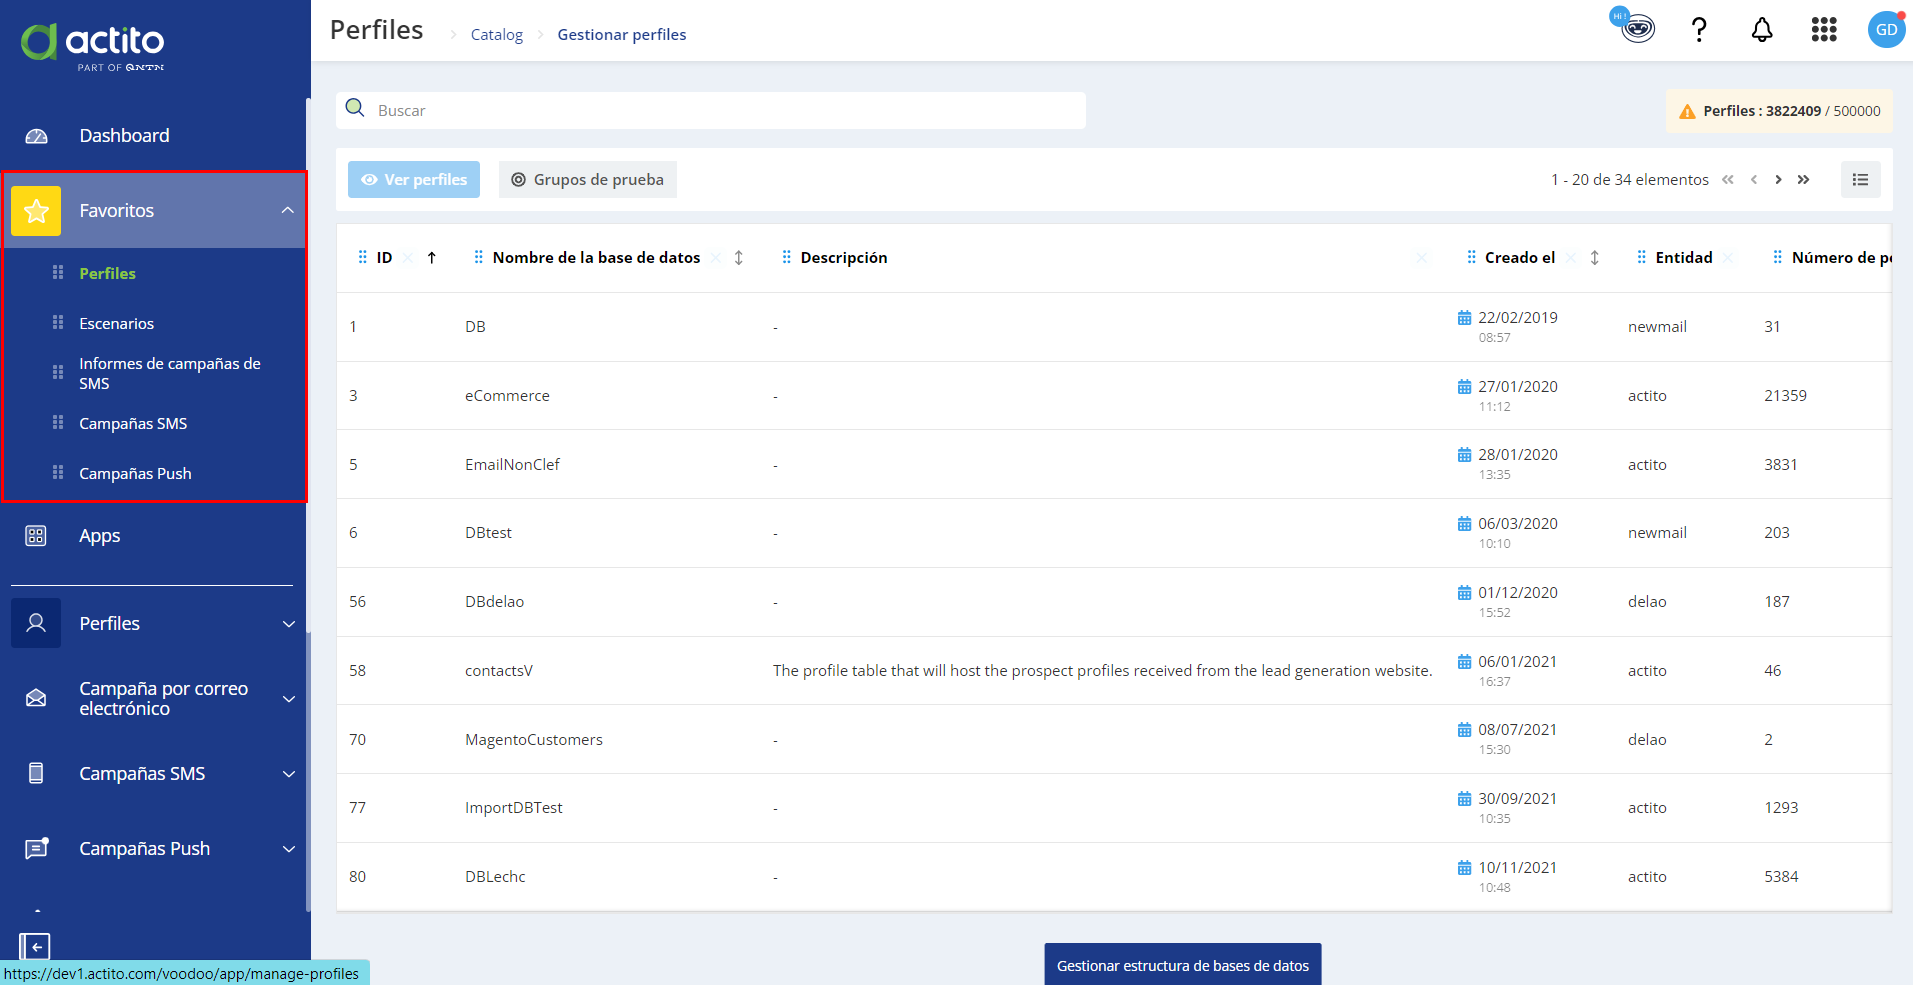Image resolution: width=1913 pixels, height=985 pixels.
Task: Click the drag handle next to Campañas SMS favorite
Action: [x=58, y=422]
